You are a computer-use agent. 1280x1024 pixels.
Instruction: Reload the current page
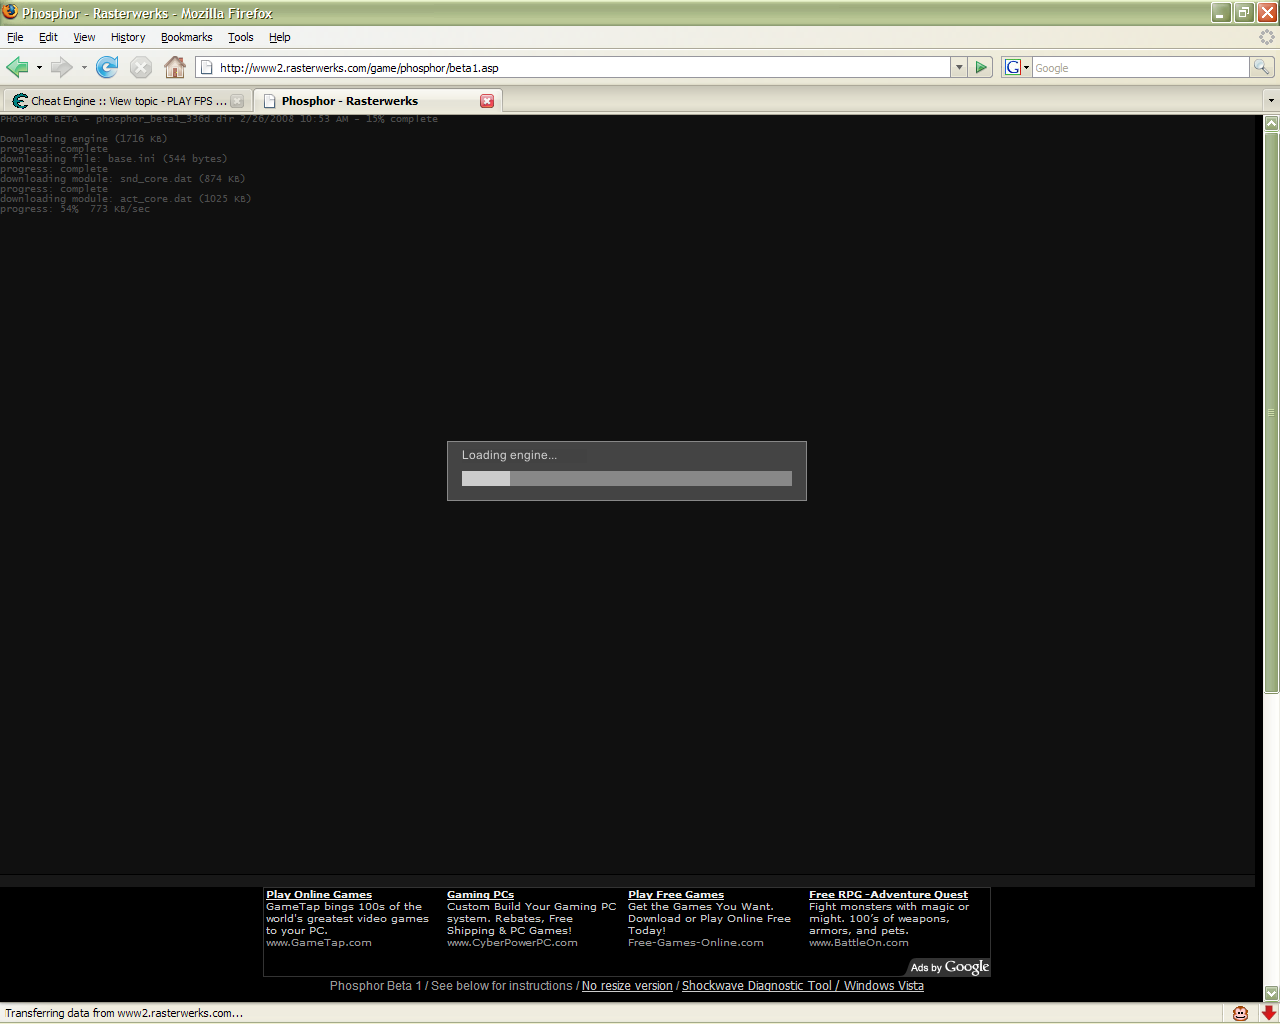point(107,67)
